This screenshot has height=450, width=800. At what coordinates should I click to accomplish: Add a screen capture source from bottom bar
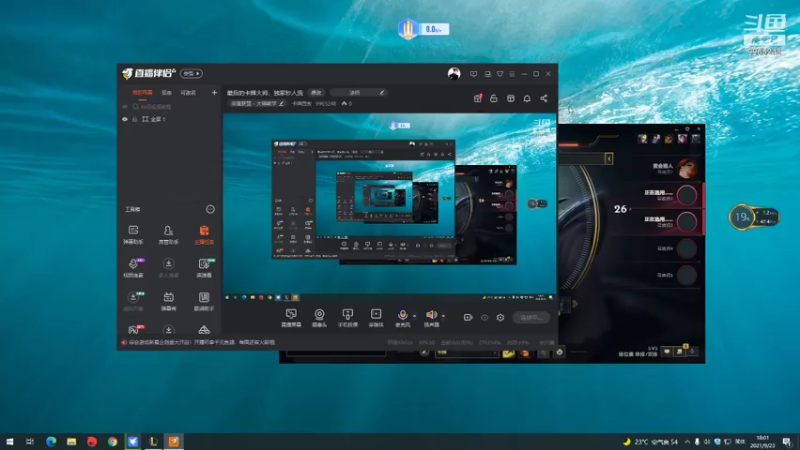[291, 317]
